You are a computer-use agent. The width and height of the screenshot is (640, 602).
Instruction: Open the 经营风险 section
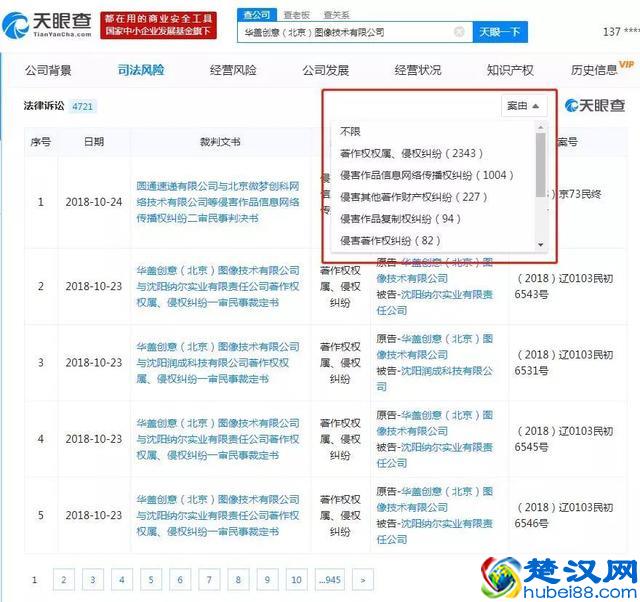(233, 70)
